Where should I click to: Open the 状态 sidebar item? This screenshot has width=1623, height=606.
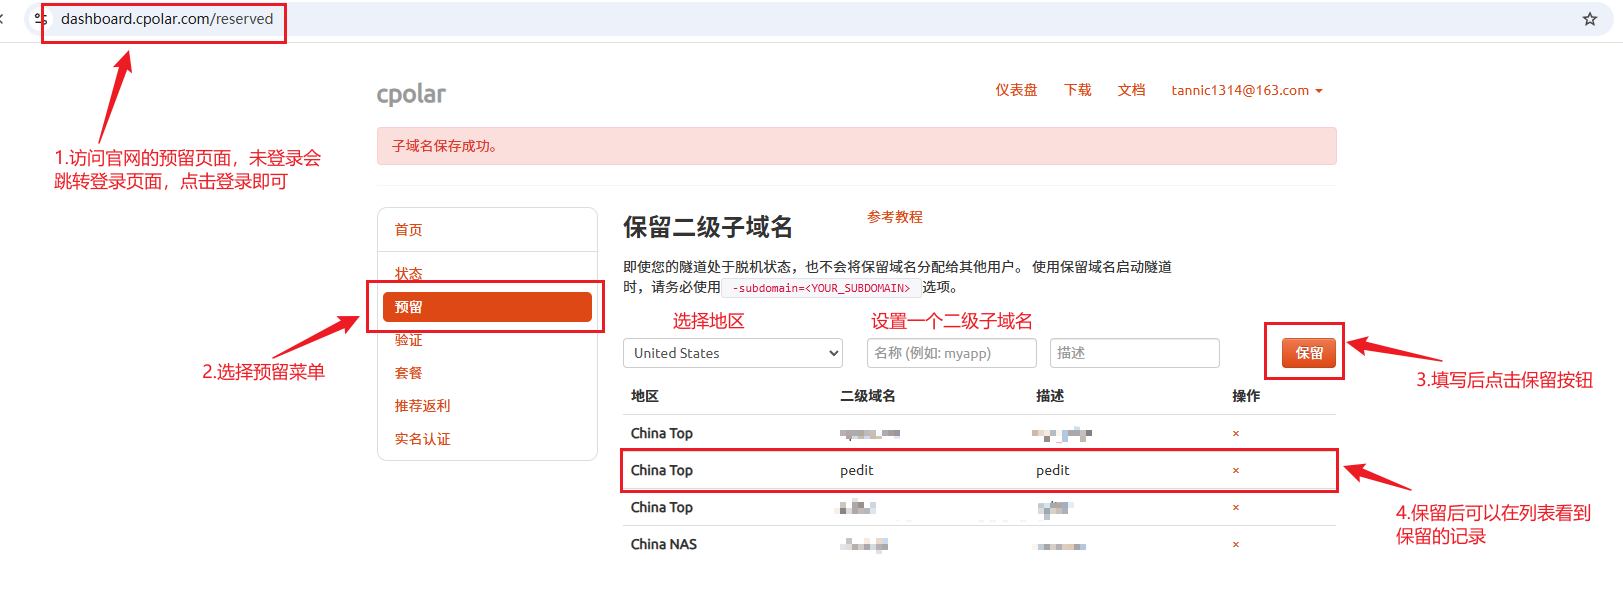tap(408, 273)
